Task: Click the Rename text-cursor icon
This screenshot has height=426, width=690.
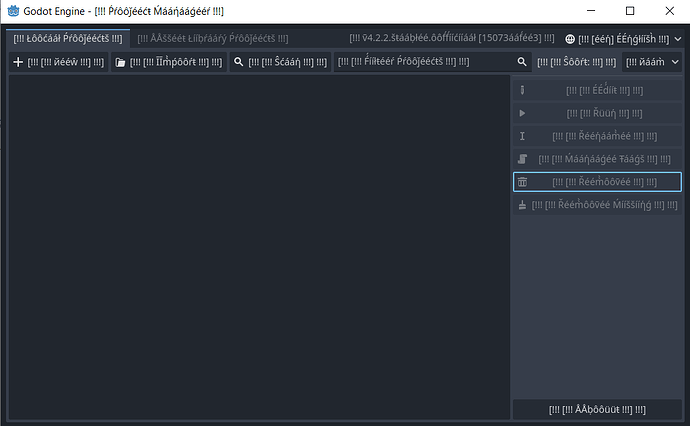Action: (521, 136)
